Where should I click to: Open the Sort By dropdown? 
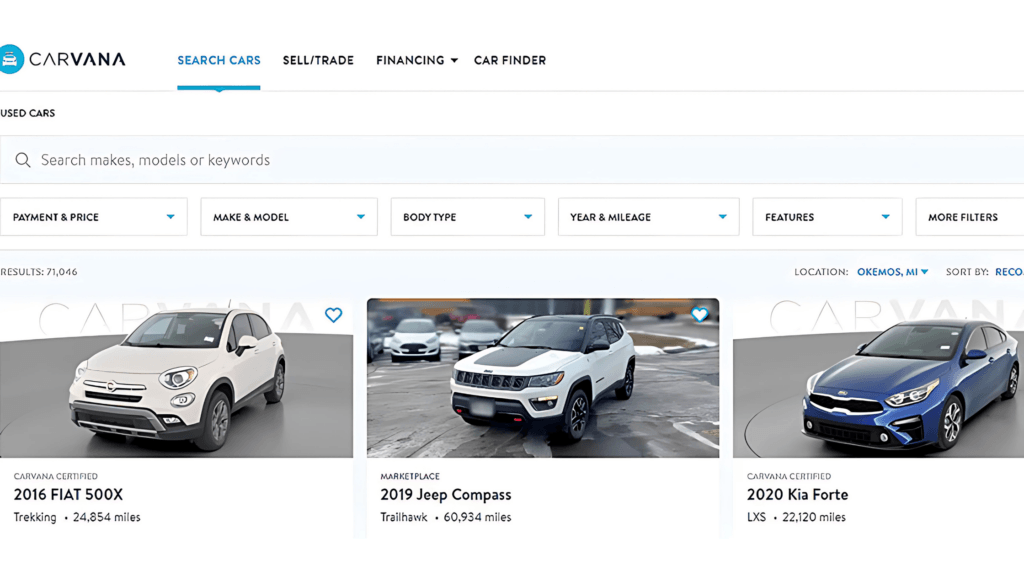(x=1009, y=272)
